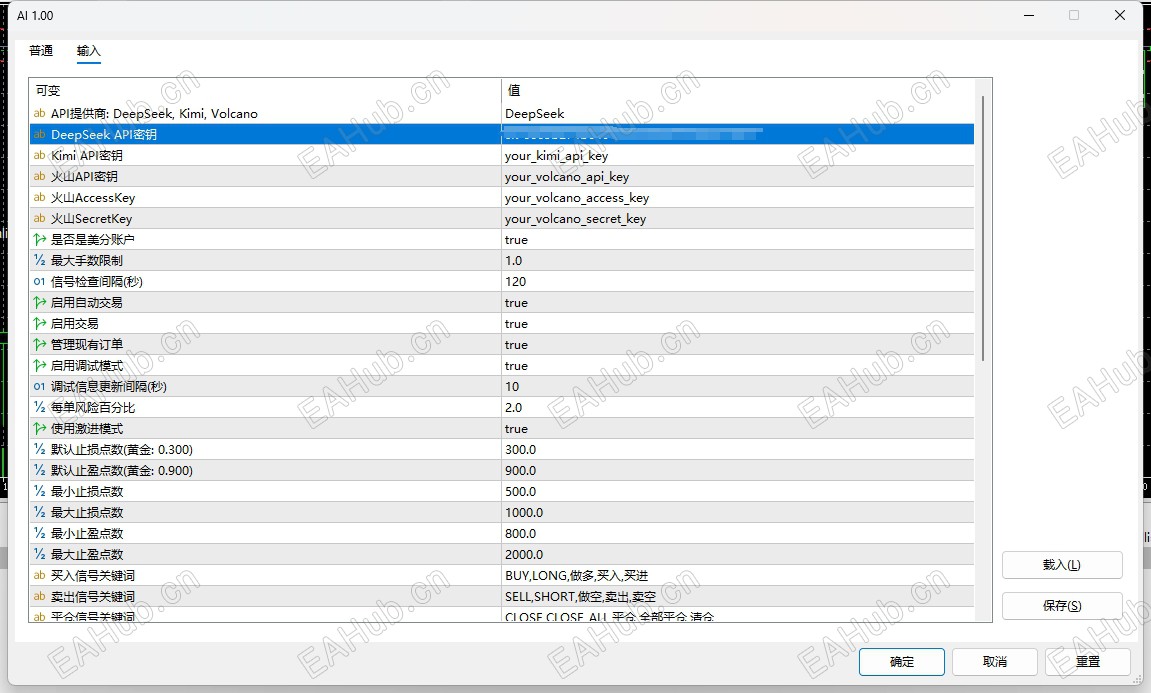The width and height of the screenshot is (1151, 693).
Task: Click the 900.0 default take profit value
Action: pos(520,471)
